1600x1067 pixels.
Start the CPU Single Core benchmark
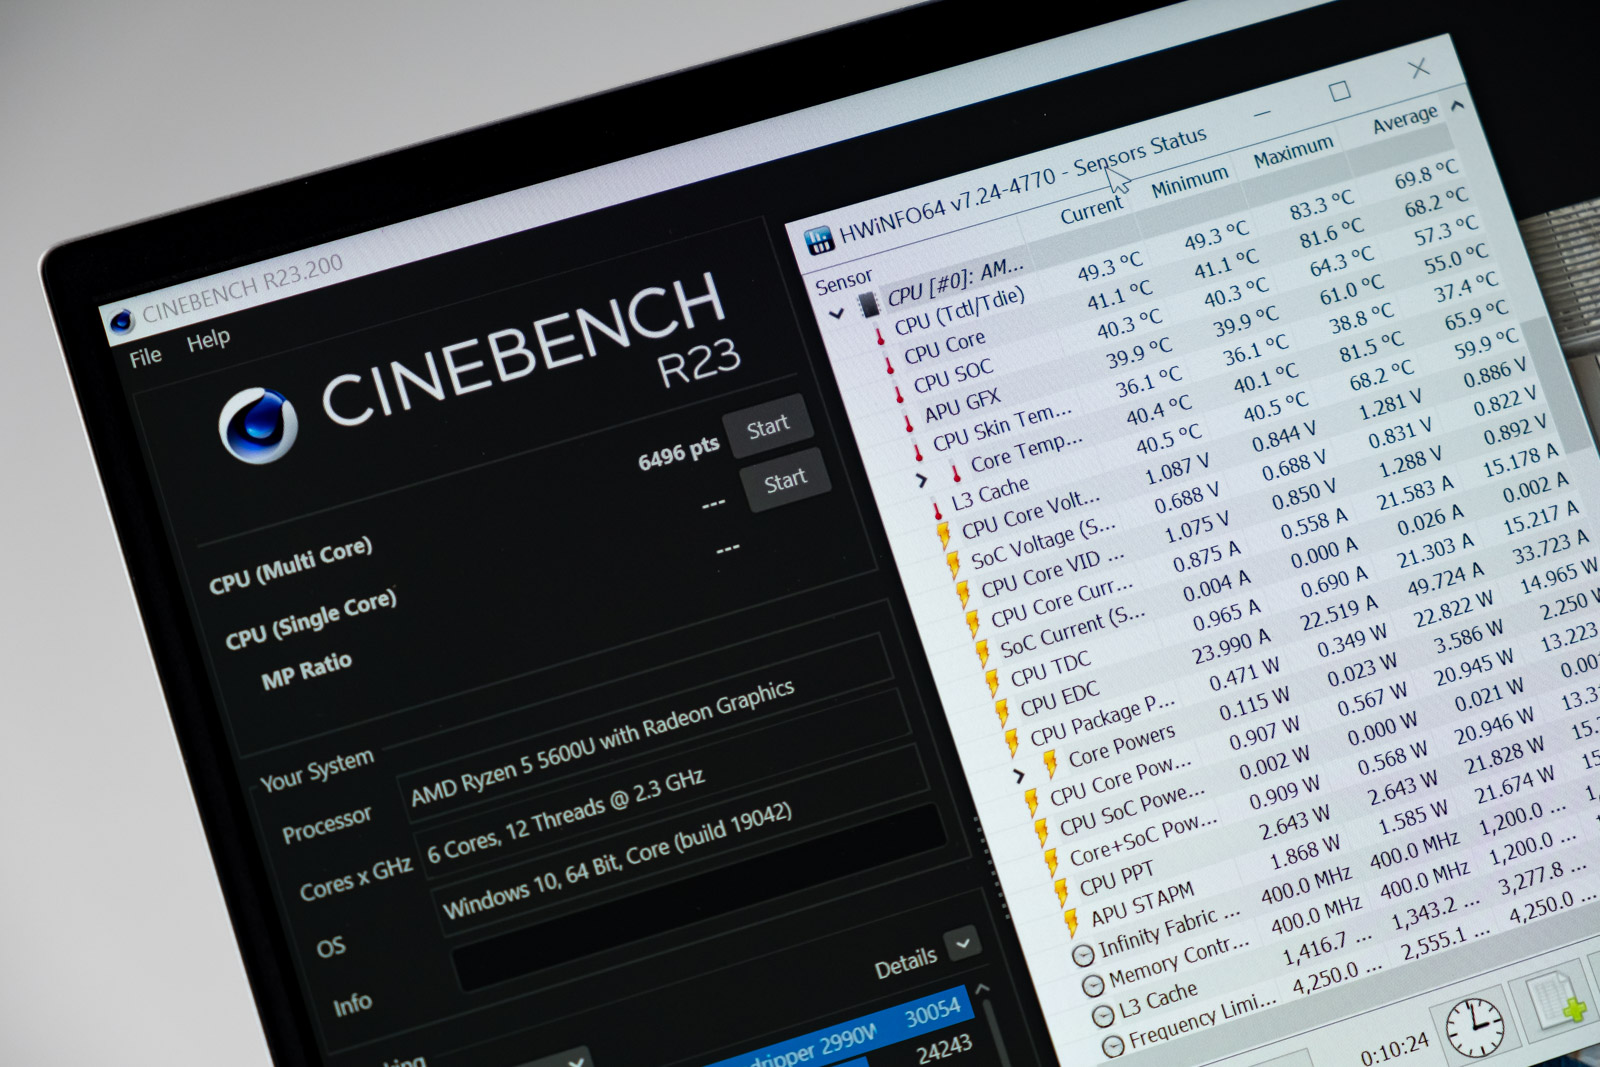coord(785,482)
